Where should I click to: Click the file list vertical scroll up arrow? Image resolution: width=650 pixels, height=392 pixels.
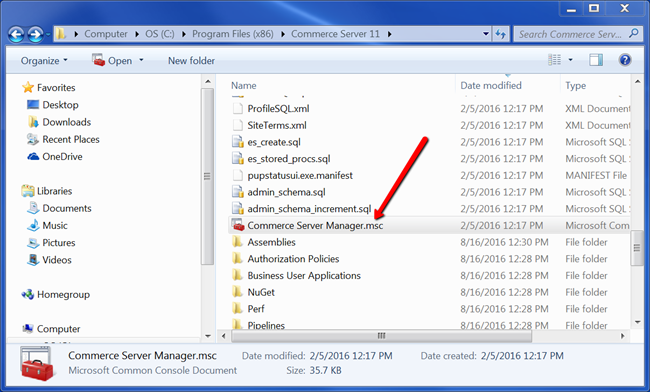tap(637, 82)
